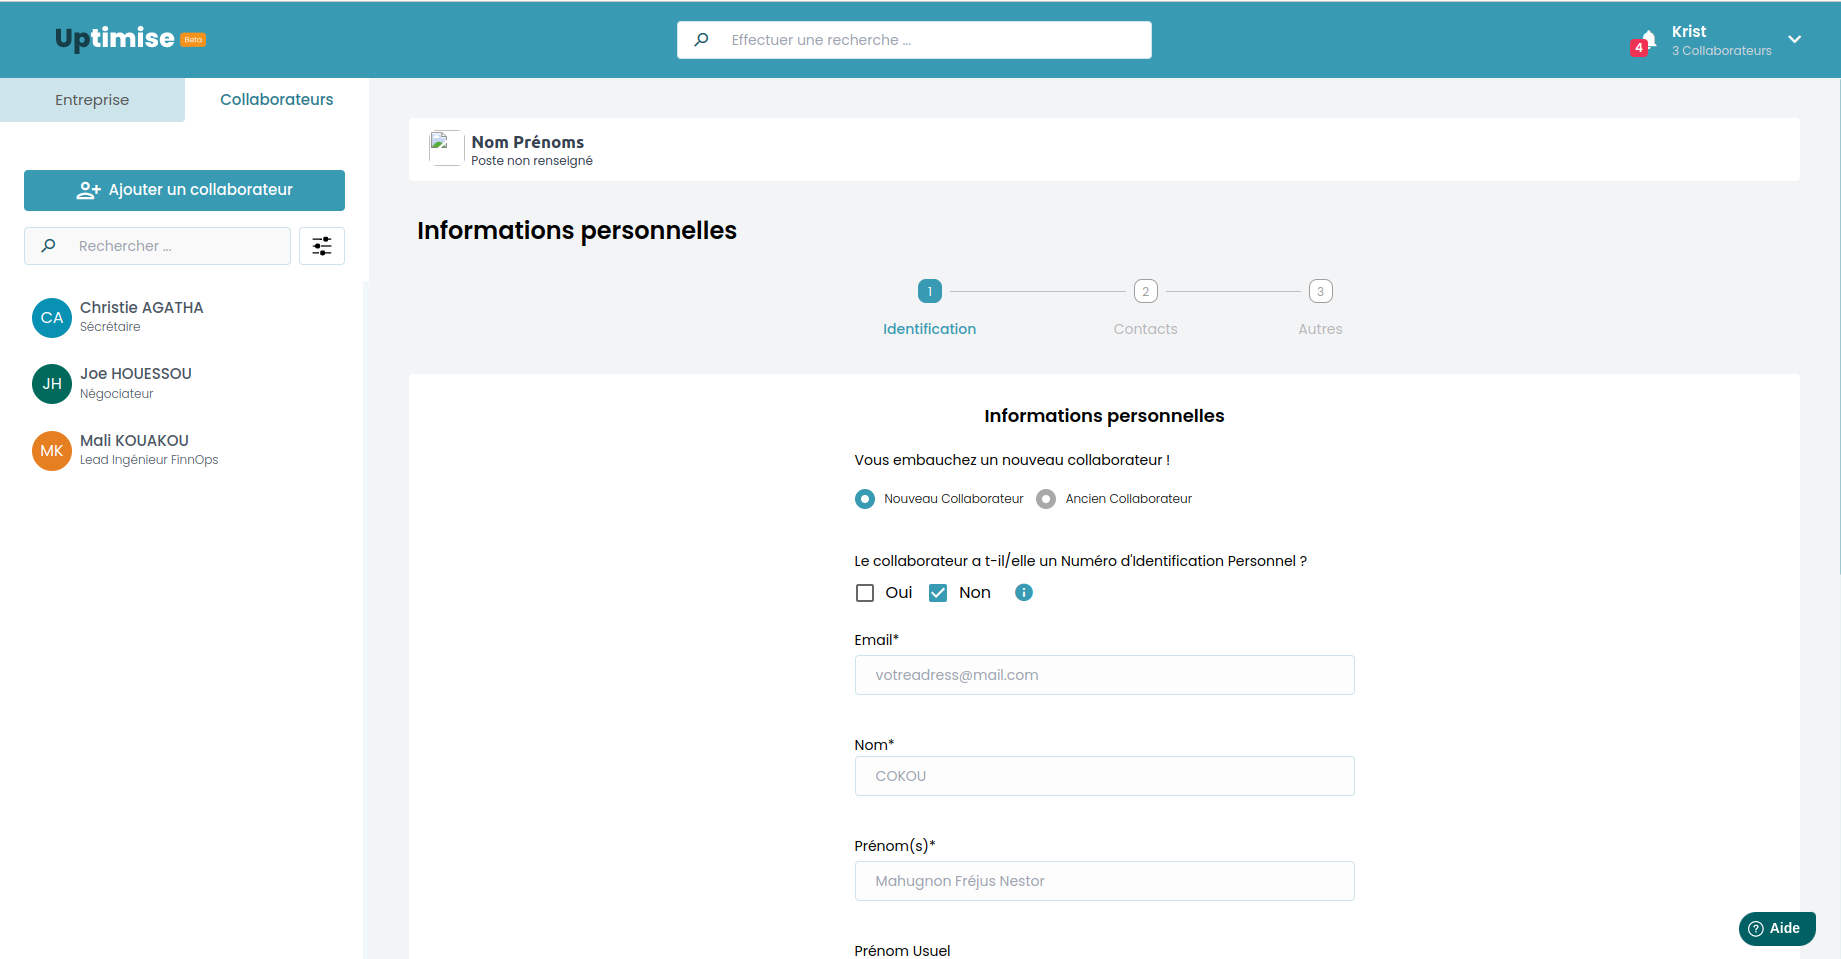This screenshot has width=1841, height=959.
Task: Go to step 2 Contacts
Action: click(1146, 291)
